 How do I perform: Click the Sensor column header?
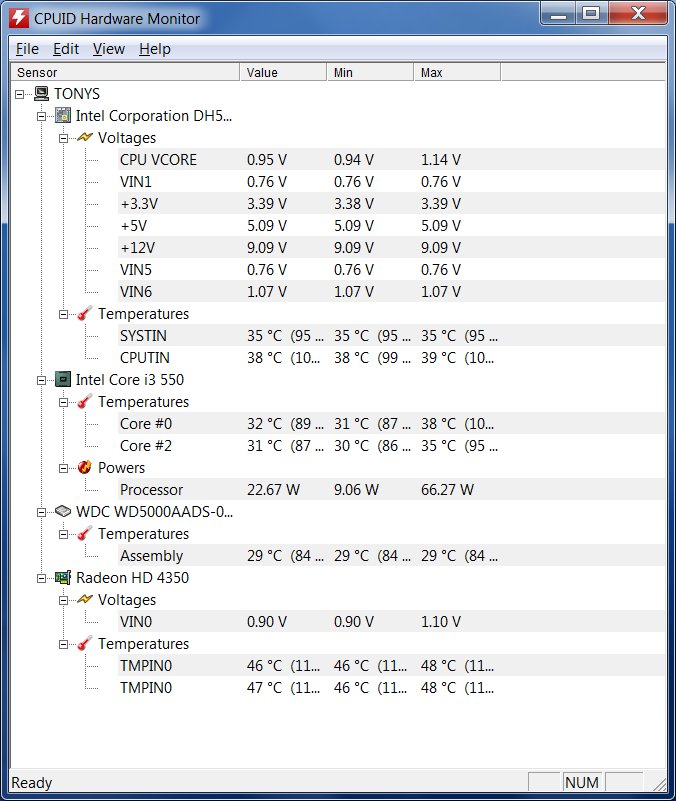point(125,72)
